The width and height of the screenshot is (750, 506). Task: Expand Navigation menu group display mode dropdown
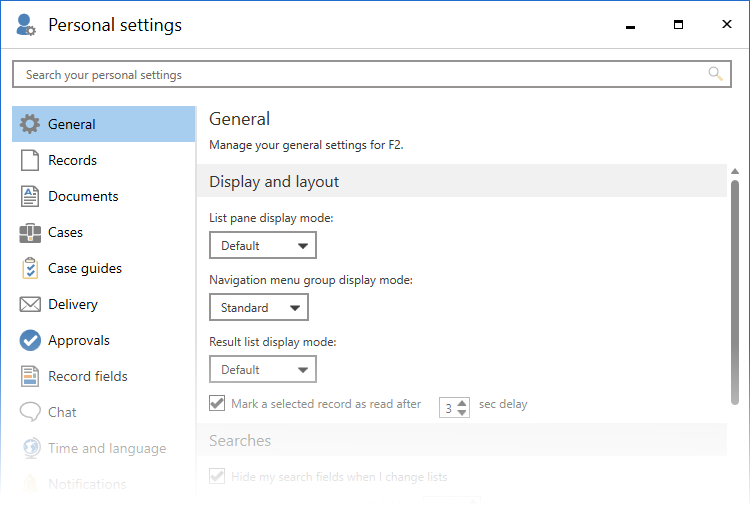tap(259, 308)
